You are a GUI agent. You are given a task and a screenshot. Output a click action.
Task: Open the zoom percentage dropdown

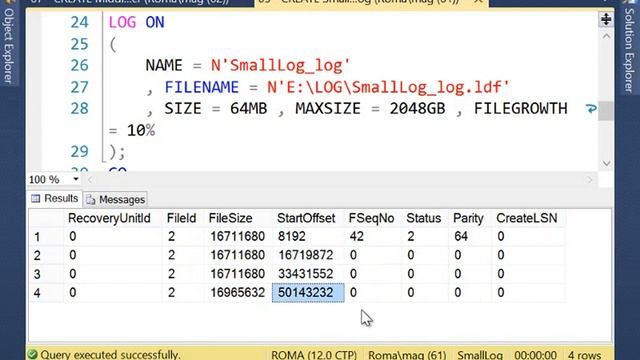pyautogui.click(x=76, y=179)
